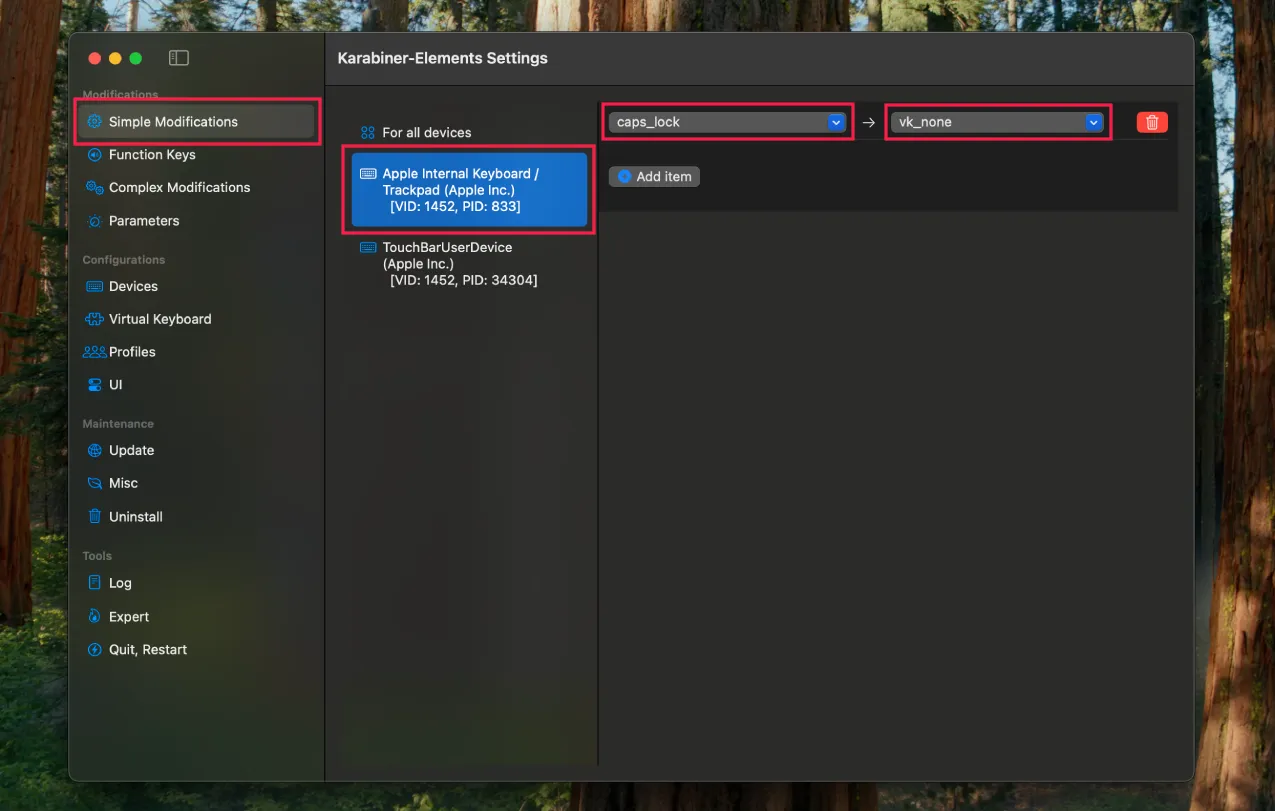Viewport: 1275px width, 811px height.
Task: Click the Log document icon
Action: (95, 583)
